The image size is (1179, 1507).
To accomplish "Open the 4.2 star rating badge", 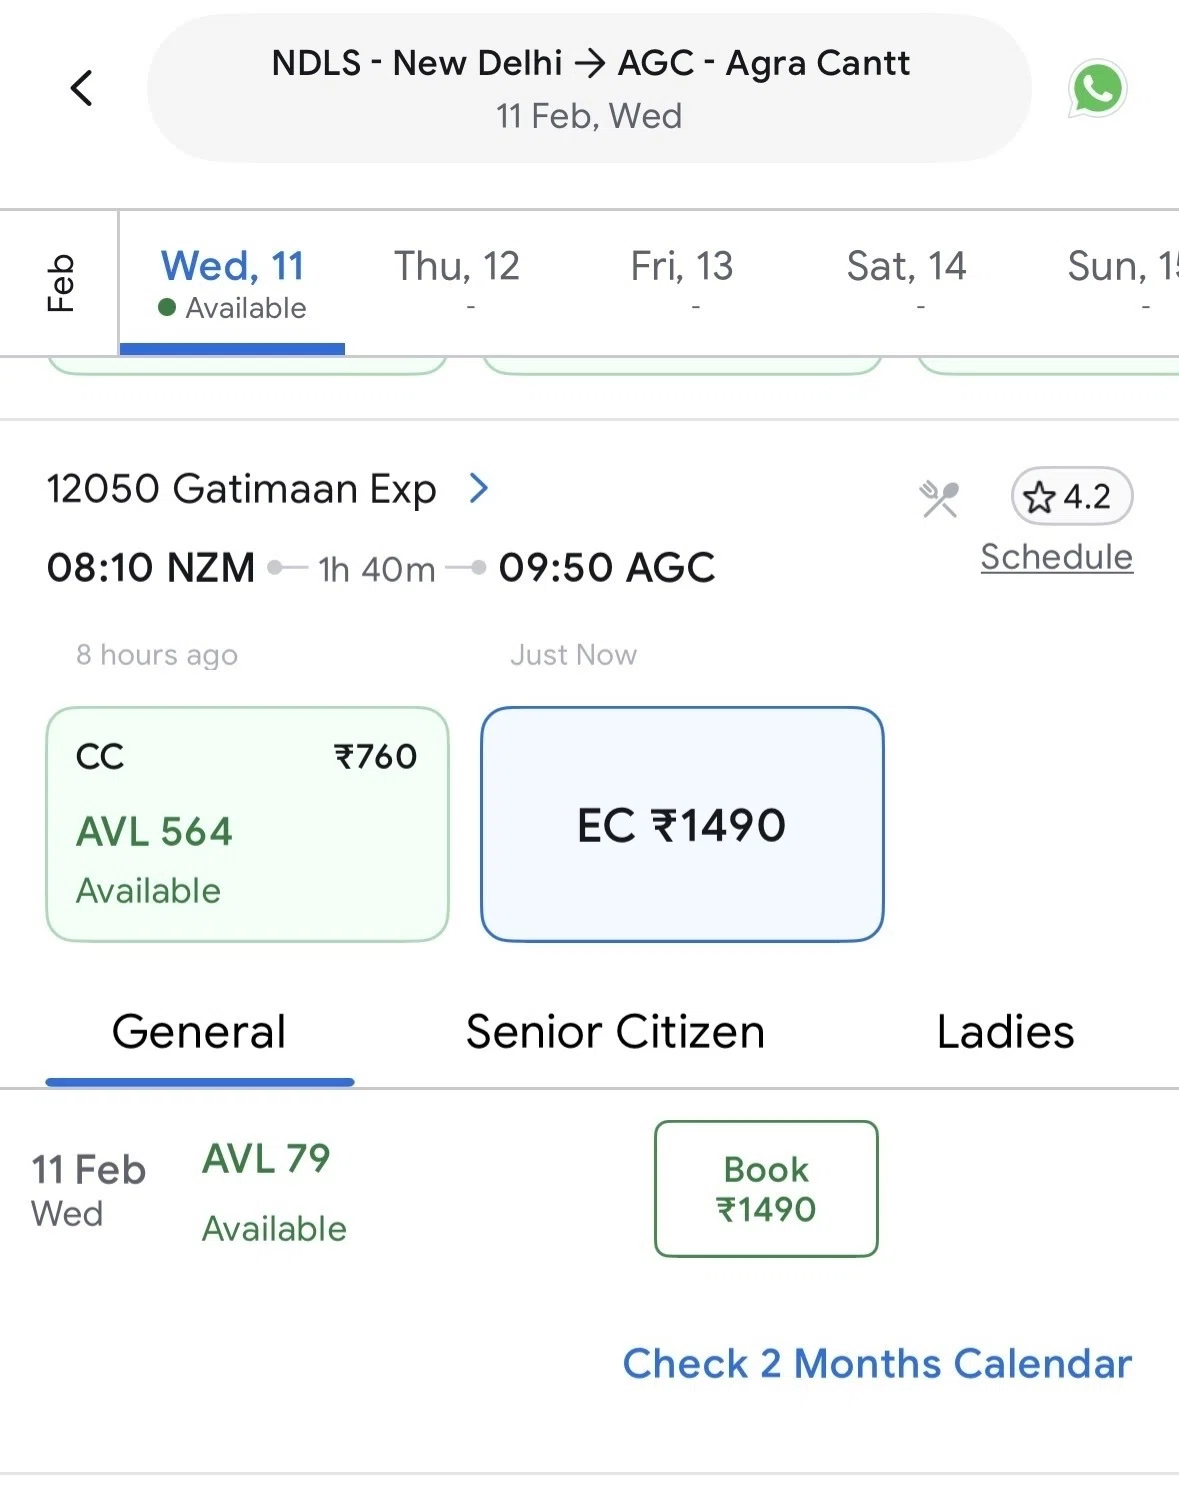I will pyautogui.click(x=1071, y=496).
